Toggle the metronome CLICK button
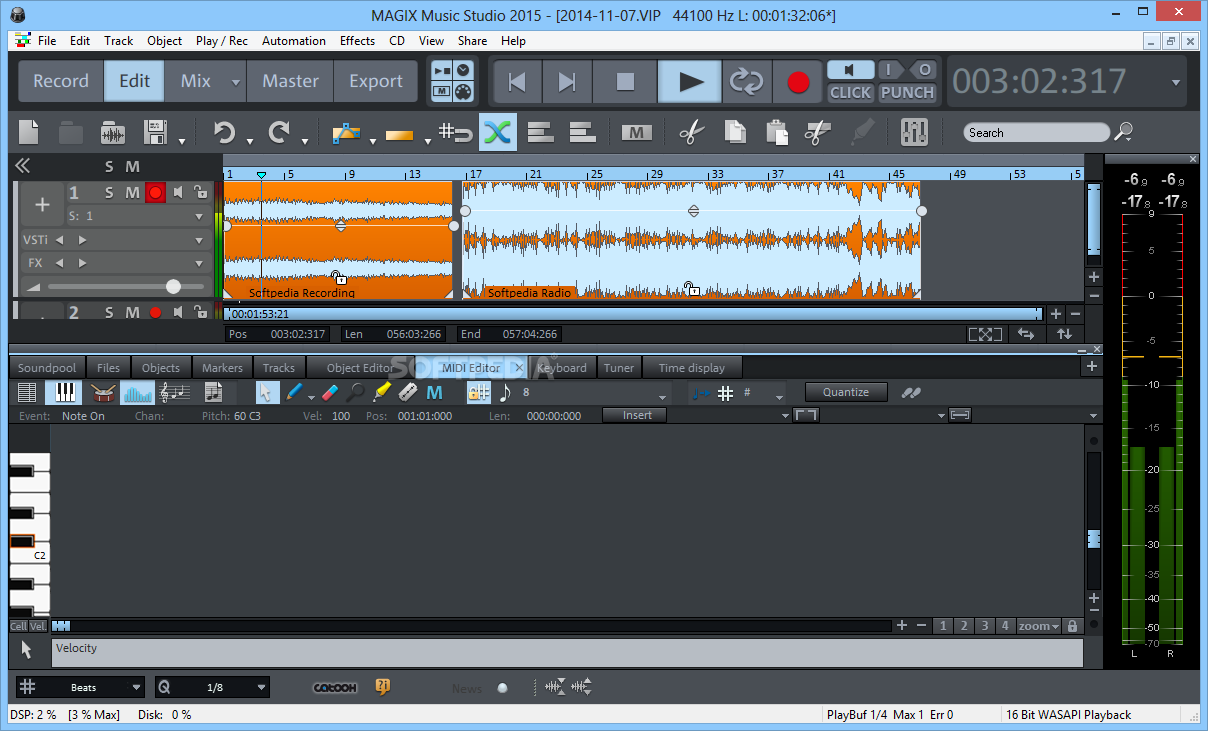The image size is (1208, 731). [x=850, y=92]
